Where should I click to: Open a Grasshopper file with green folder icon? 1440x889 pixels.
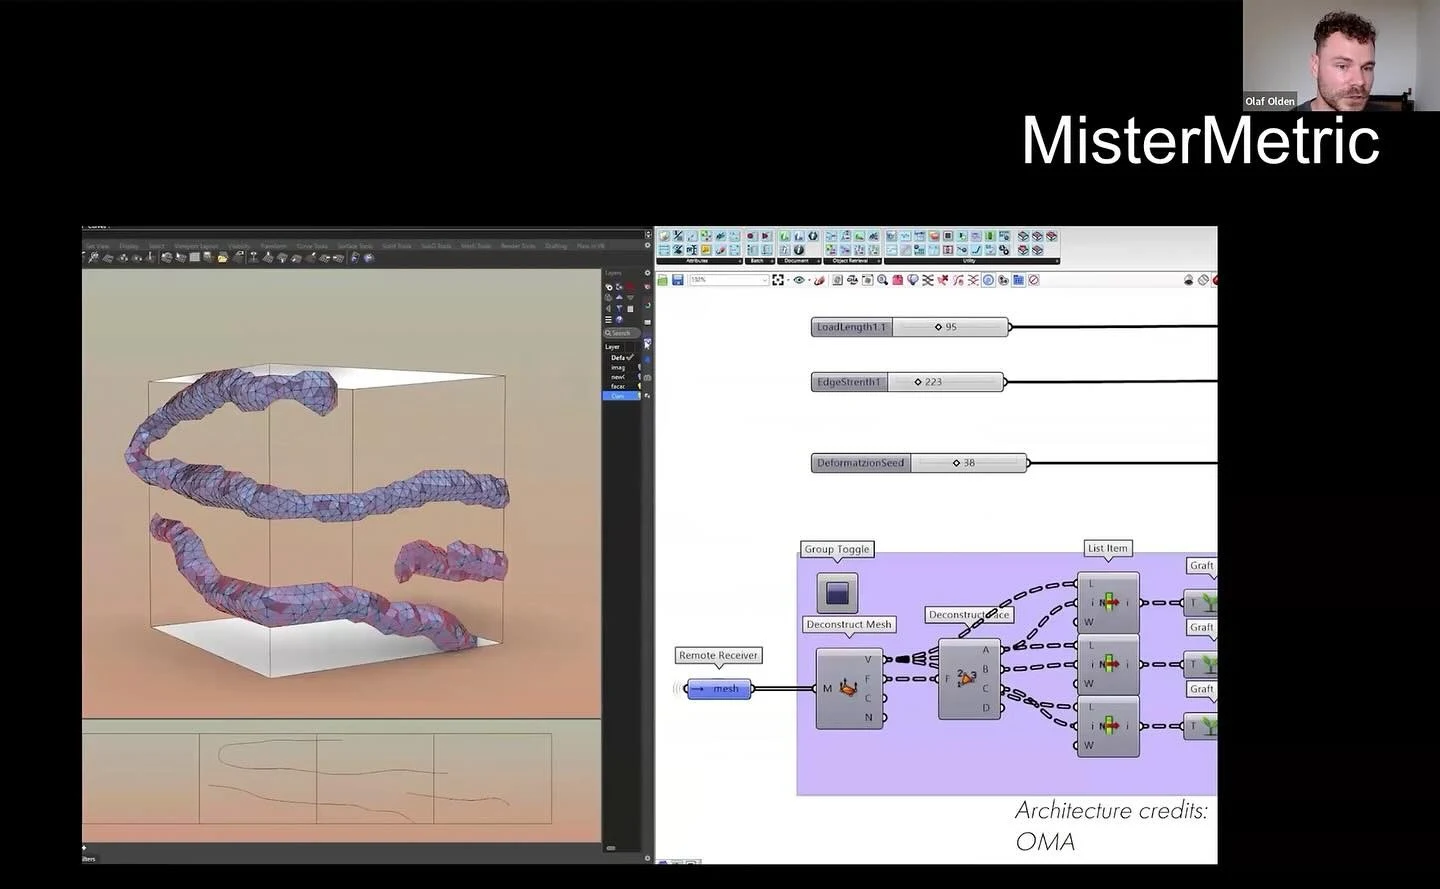(663, 280)
